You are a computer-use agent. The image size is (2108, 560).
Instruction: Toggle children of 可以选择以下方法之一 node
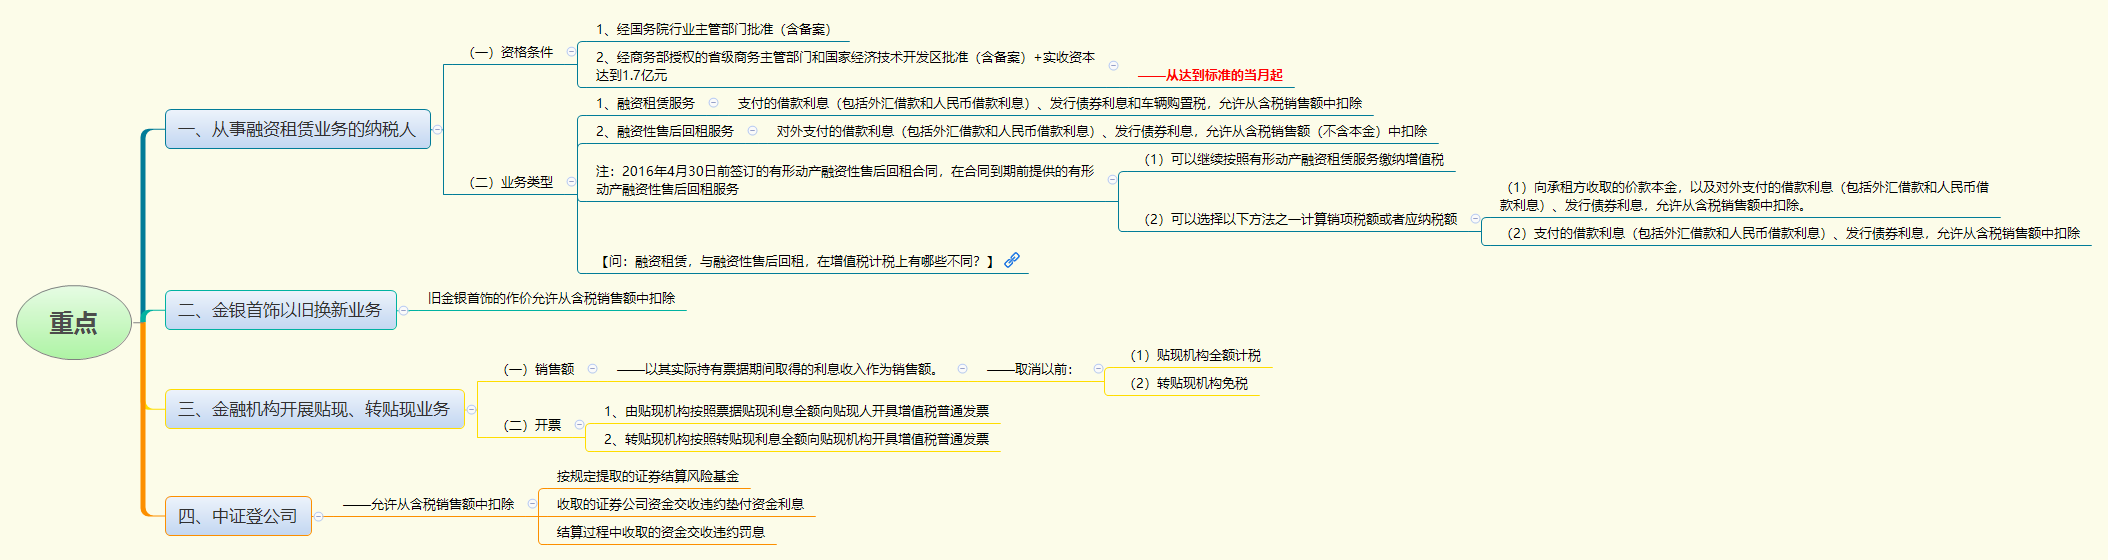point(1475,219)
